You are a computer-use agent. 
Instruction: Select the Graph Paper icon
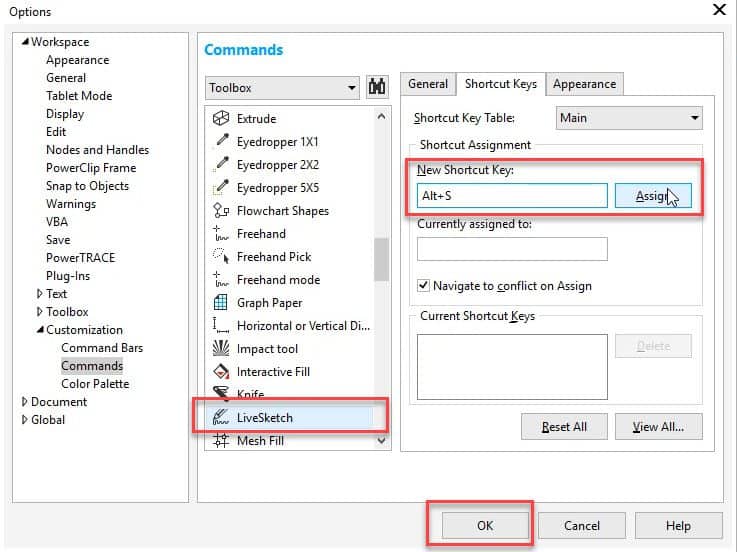221,303
